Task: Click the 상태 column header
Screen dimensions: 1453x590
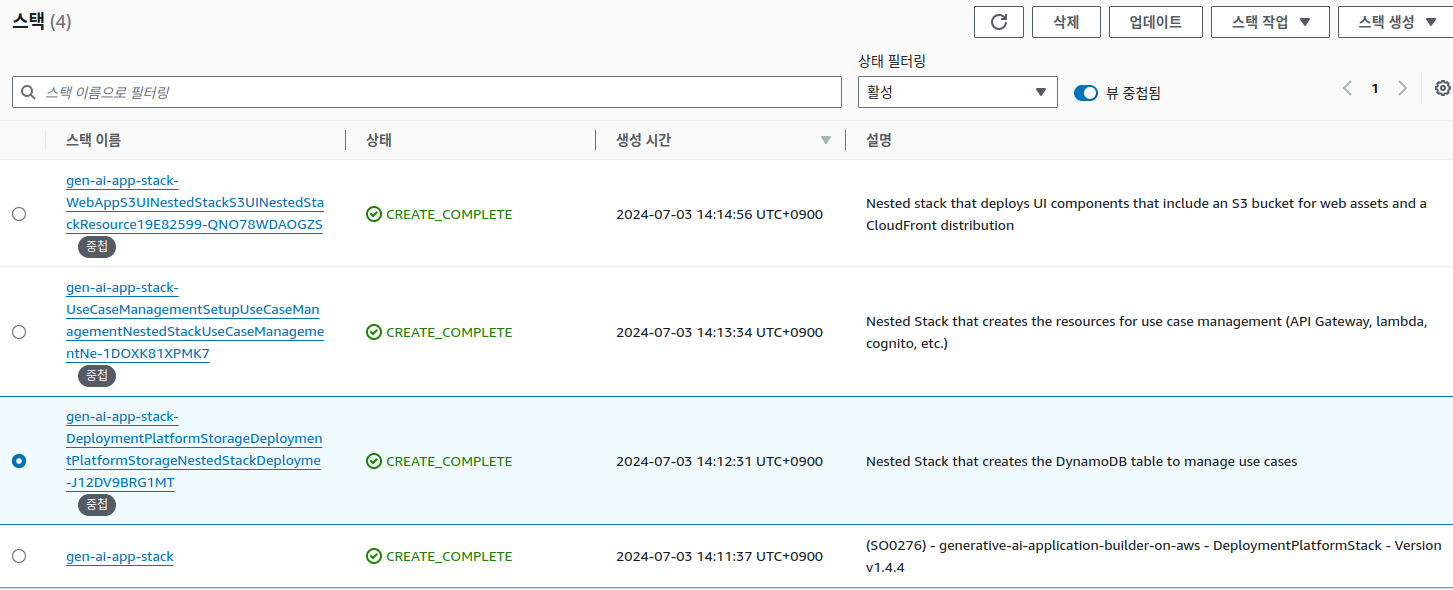Action: pyautogui.click(x=379, y=140)
